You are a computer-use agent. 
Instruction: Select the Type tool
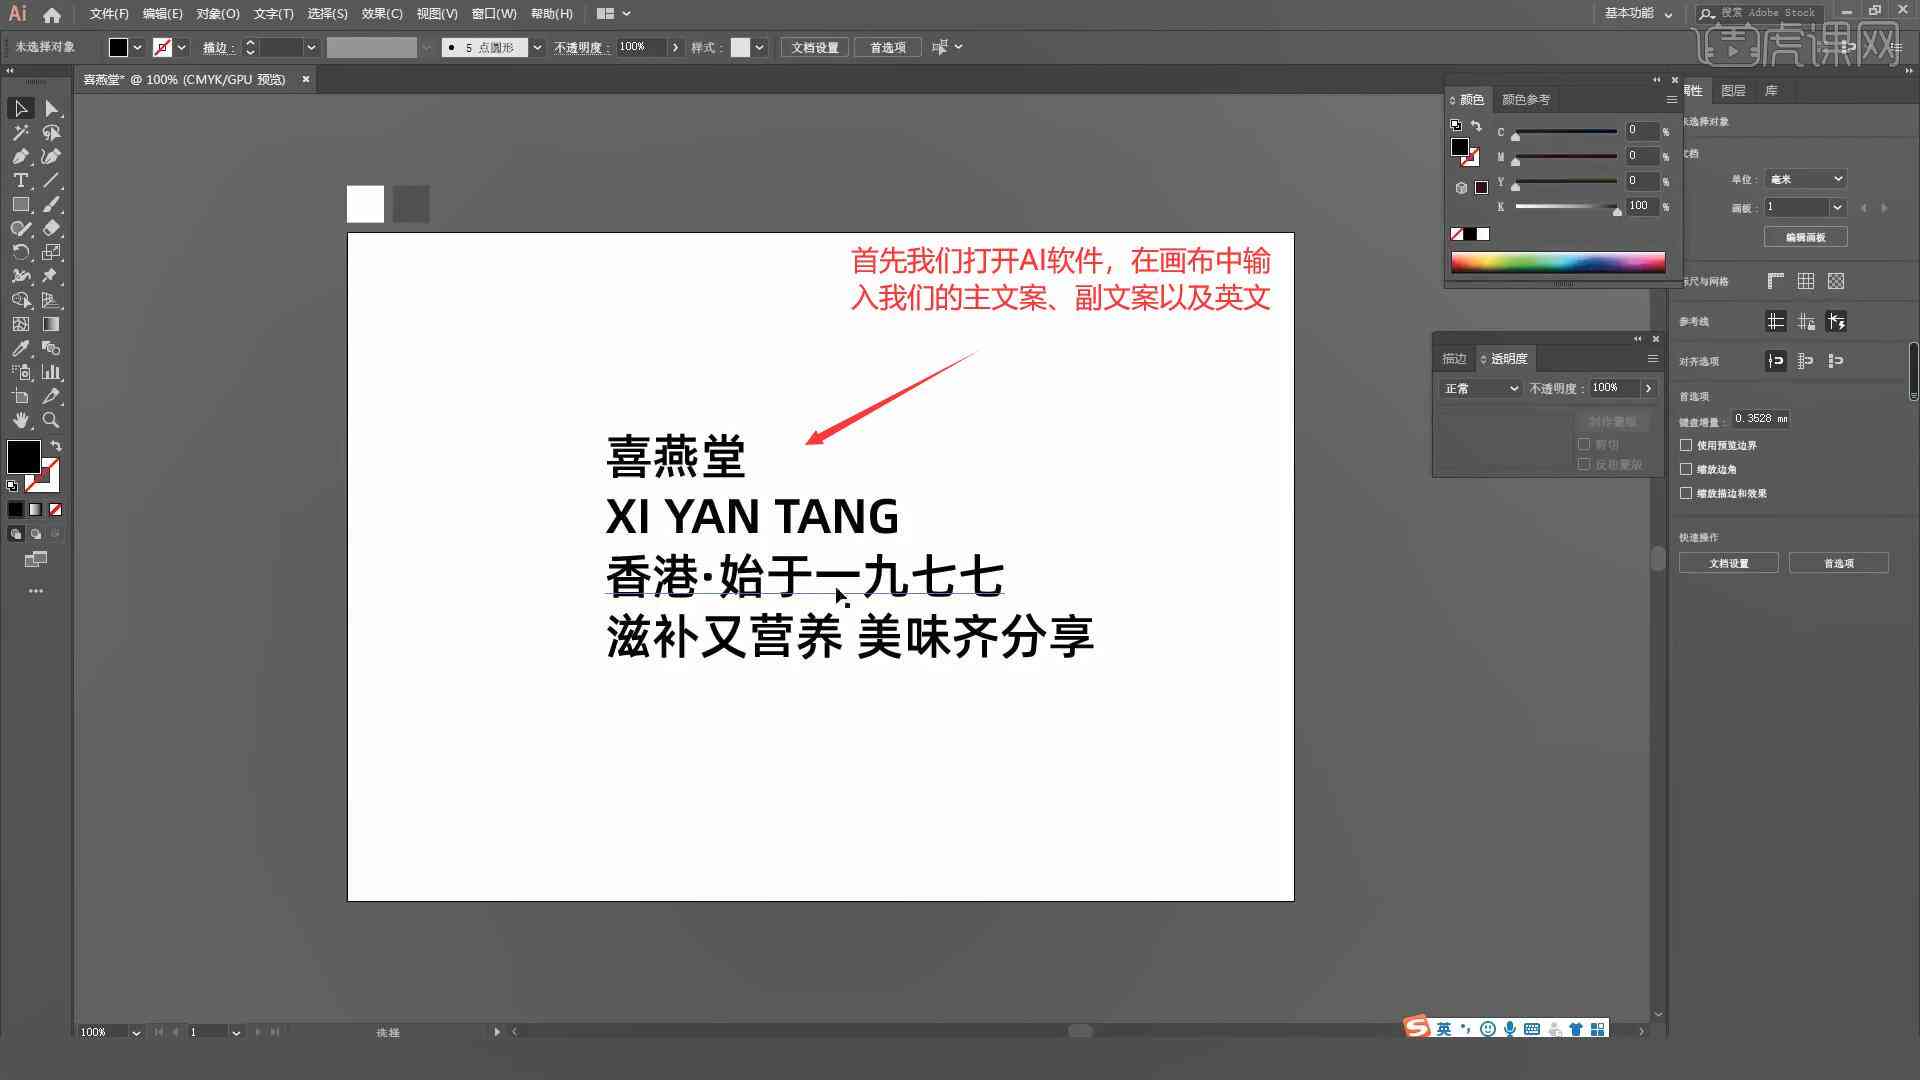[x=20, y=179]
